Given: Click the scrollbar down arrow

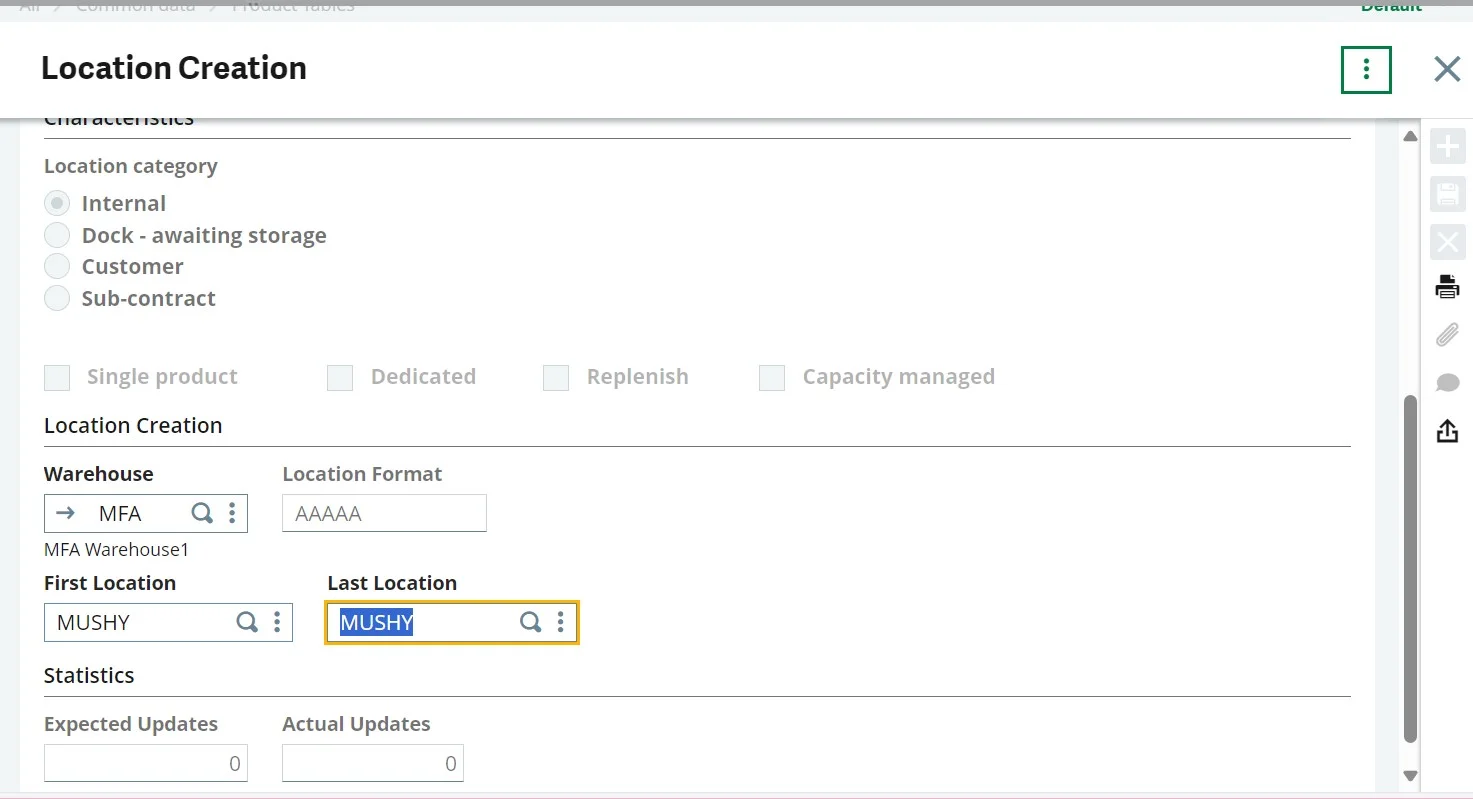Looking at the screenshot, I should [1410, 775].
